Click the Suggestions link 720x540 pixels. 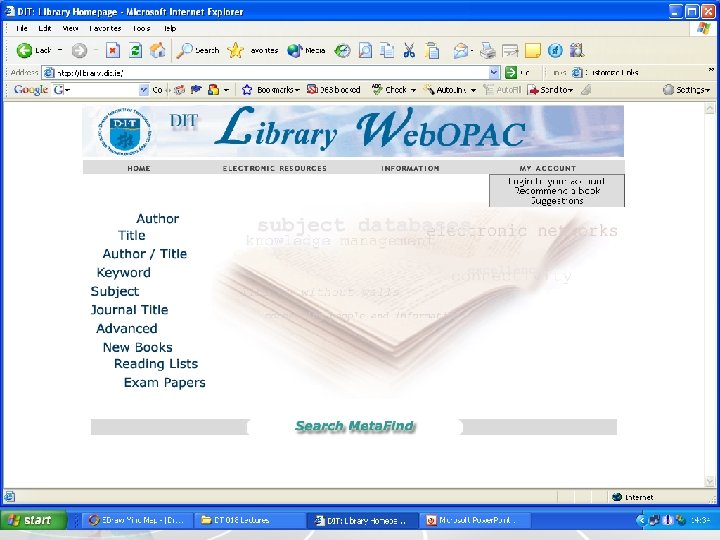coord(557,201)
